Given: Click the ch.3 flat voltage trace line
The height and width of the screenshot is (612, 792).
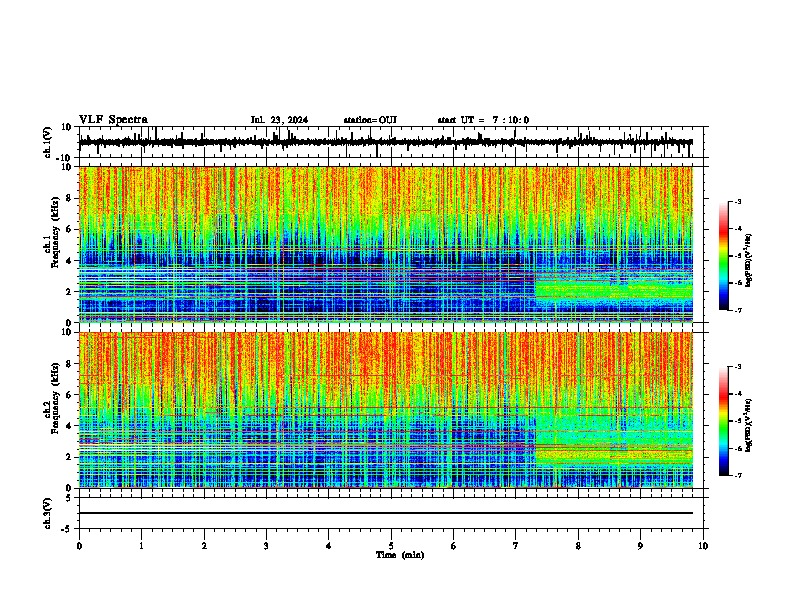Looking at the screenshot, I should click(385, 513).
